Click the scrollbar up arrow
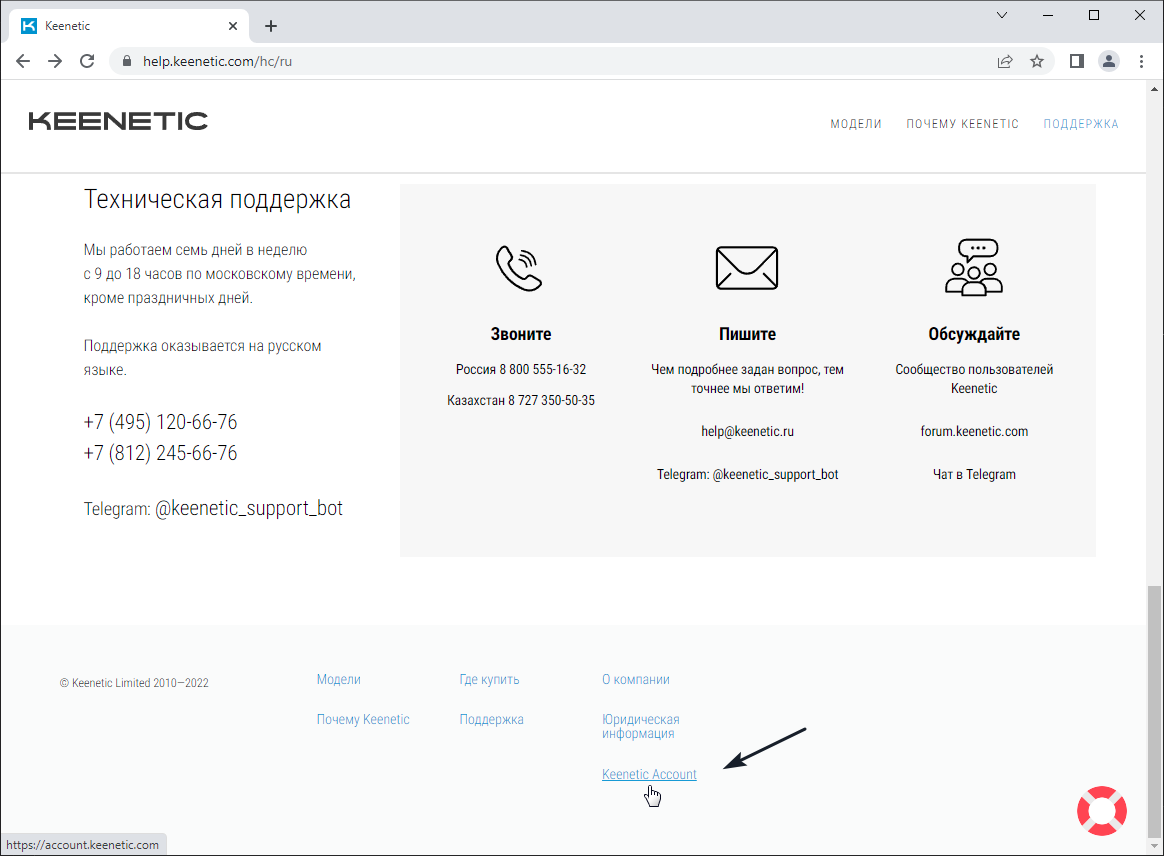The height and width of the screenshot is (856, 1164). [1154, 89]
